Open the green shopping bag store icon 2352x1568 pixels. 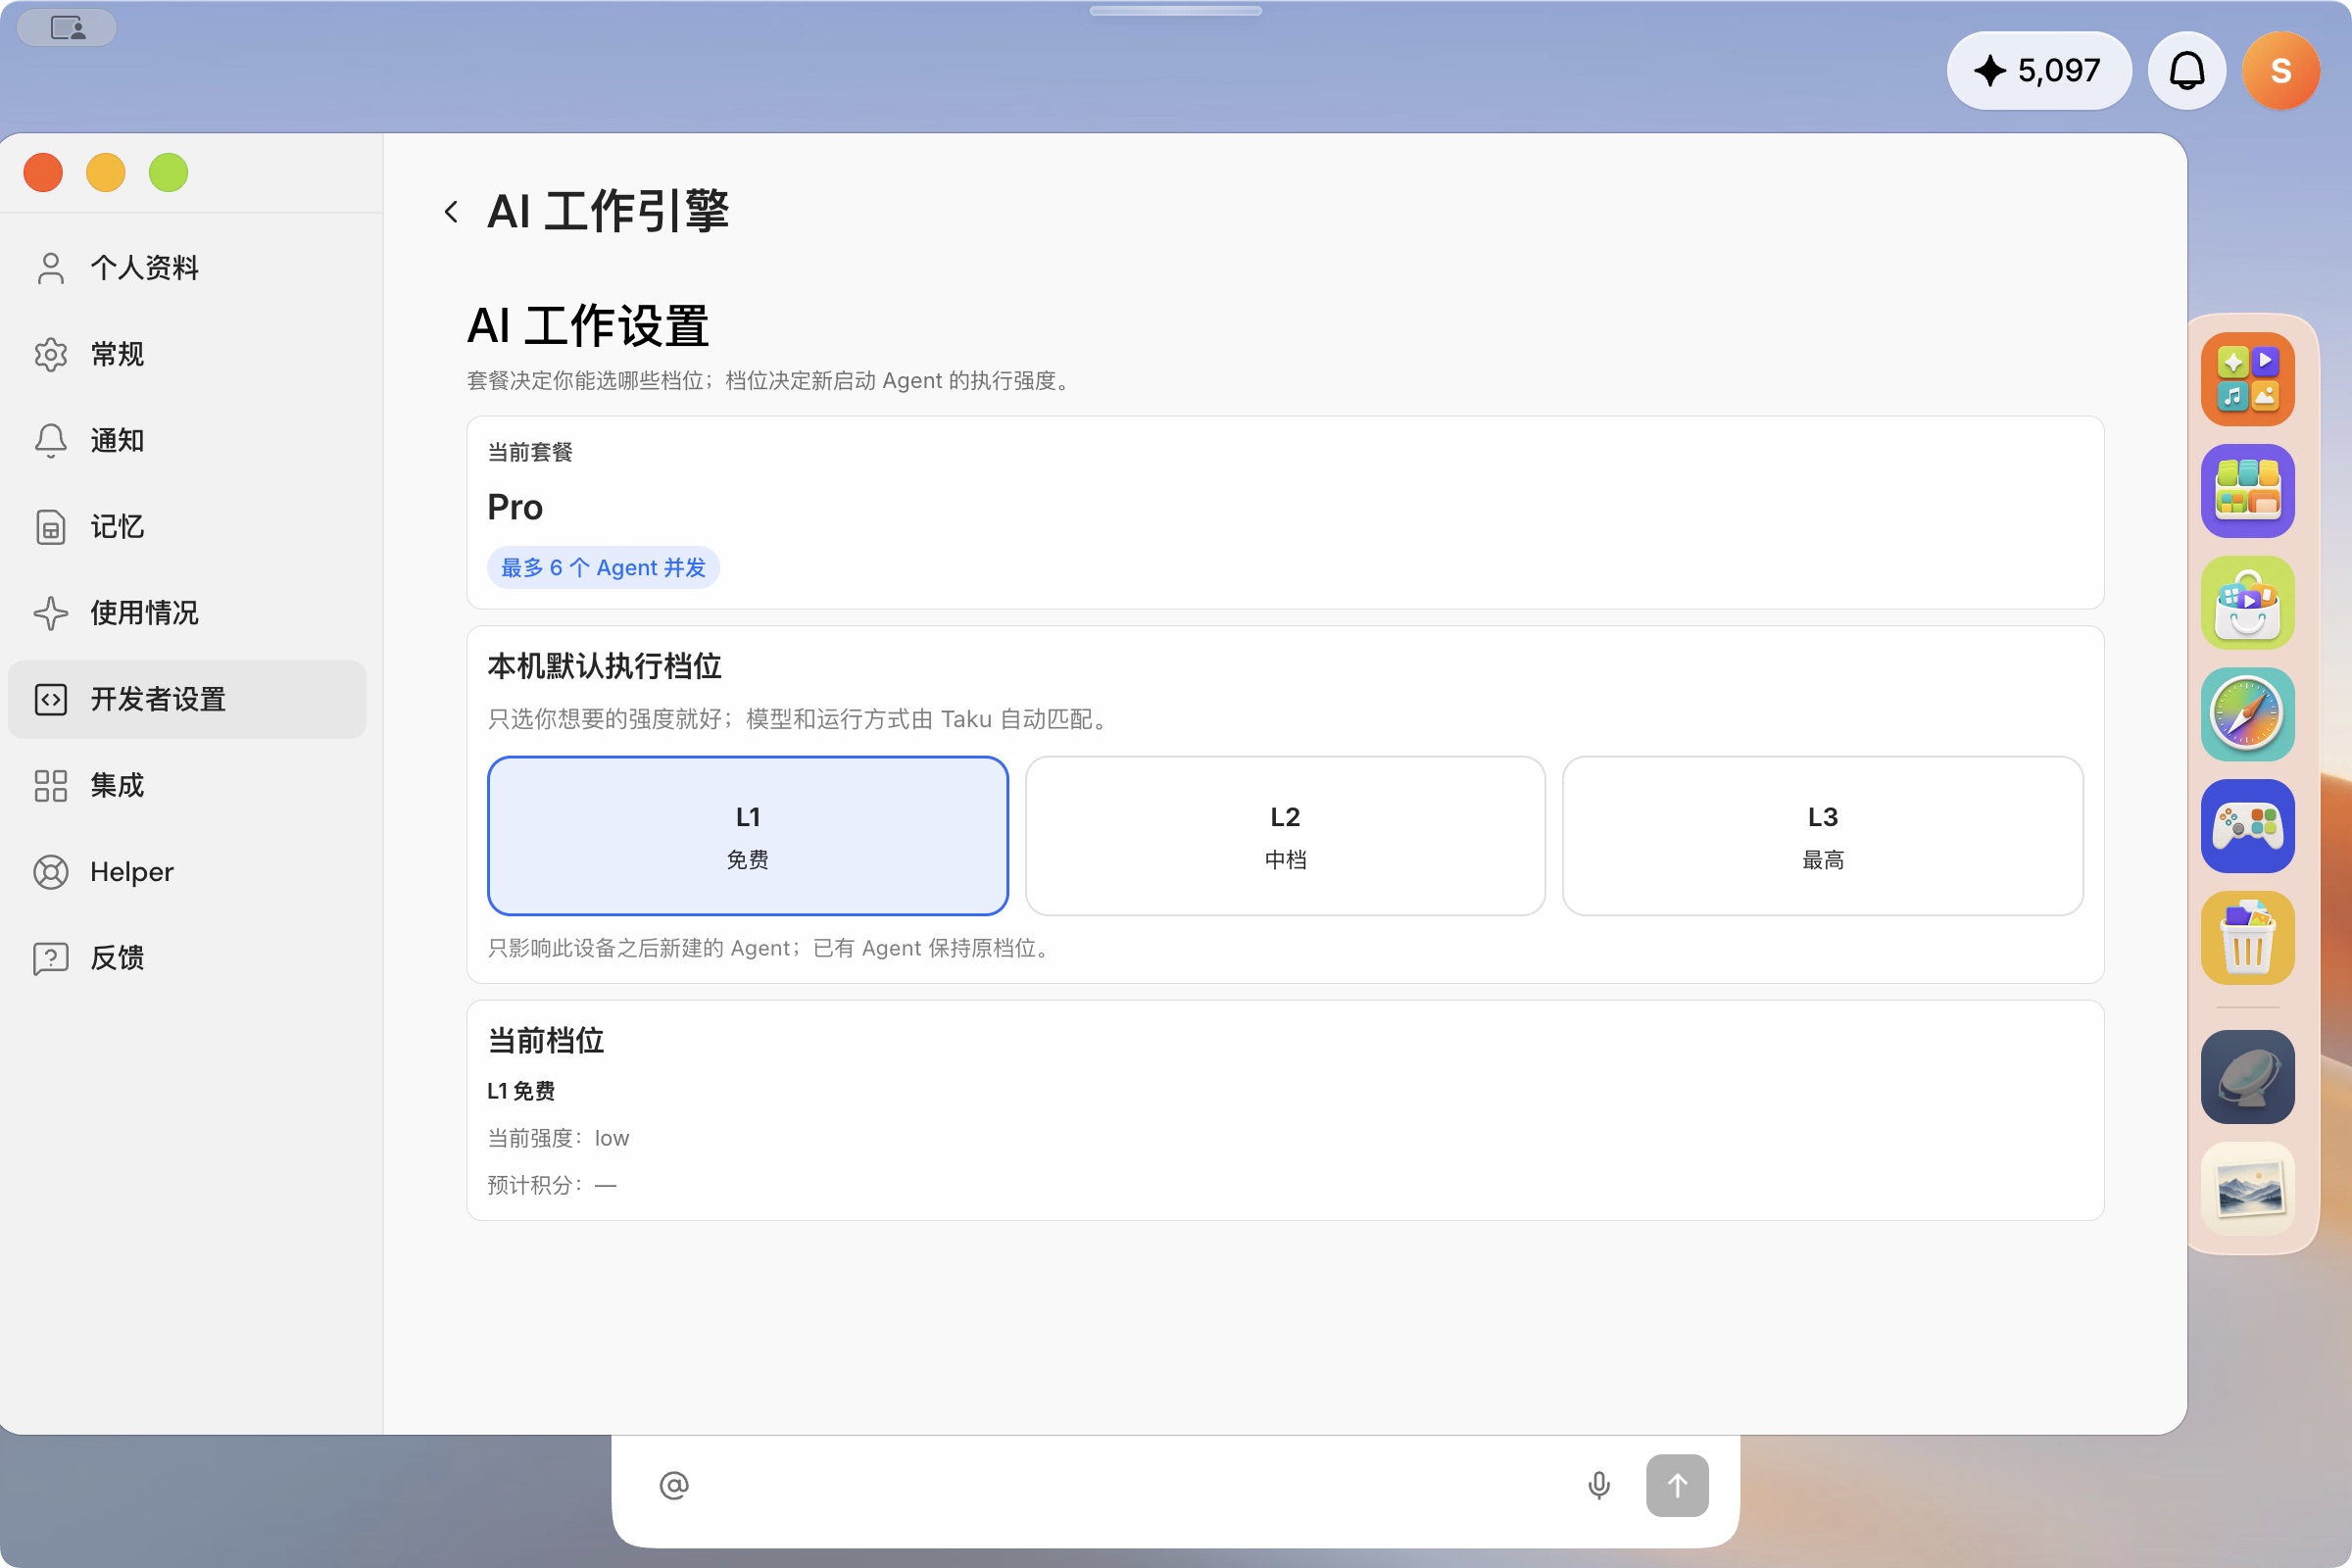2247,603
